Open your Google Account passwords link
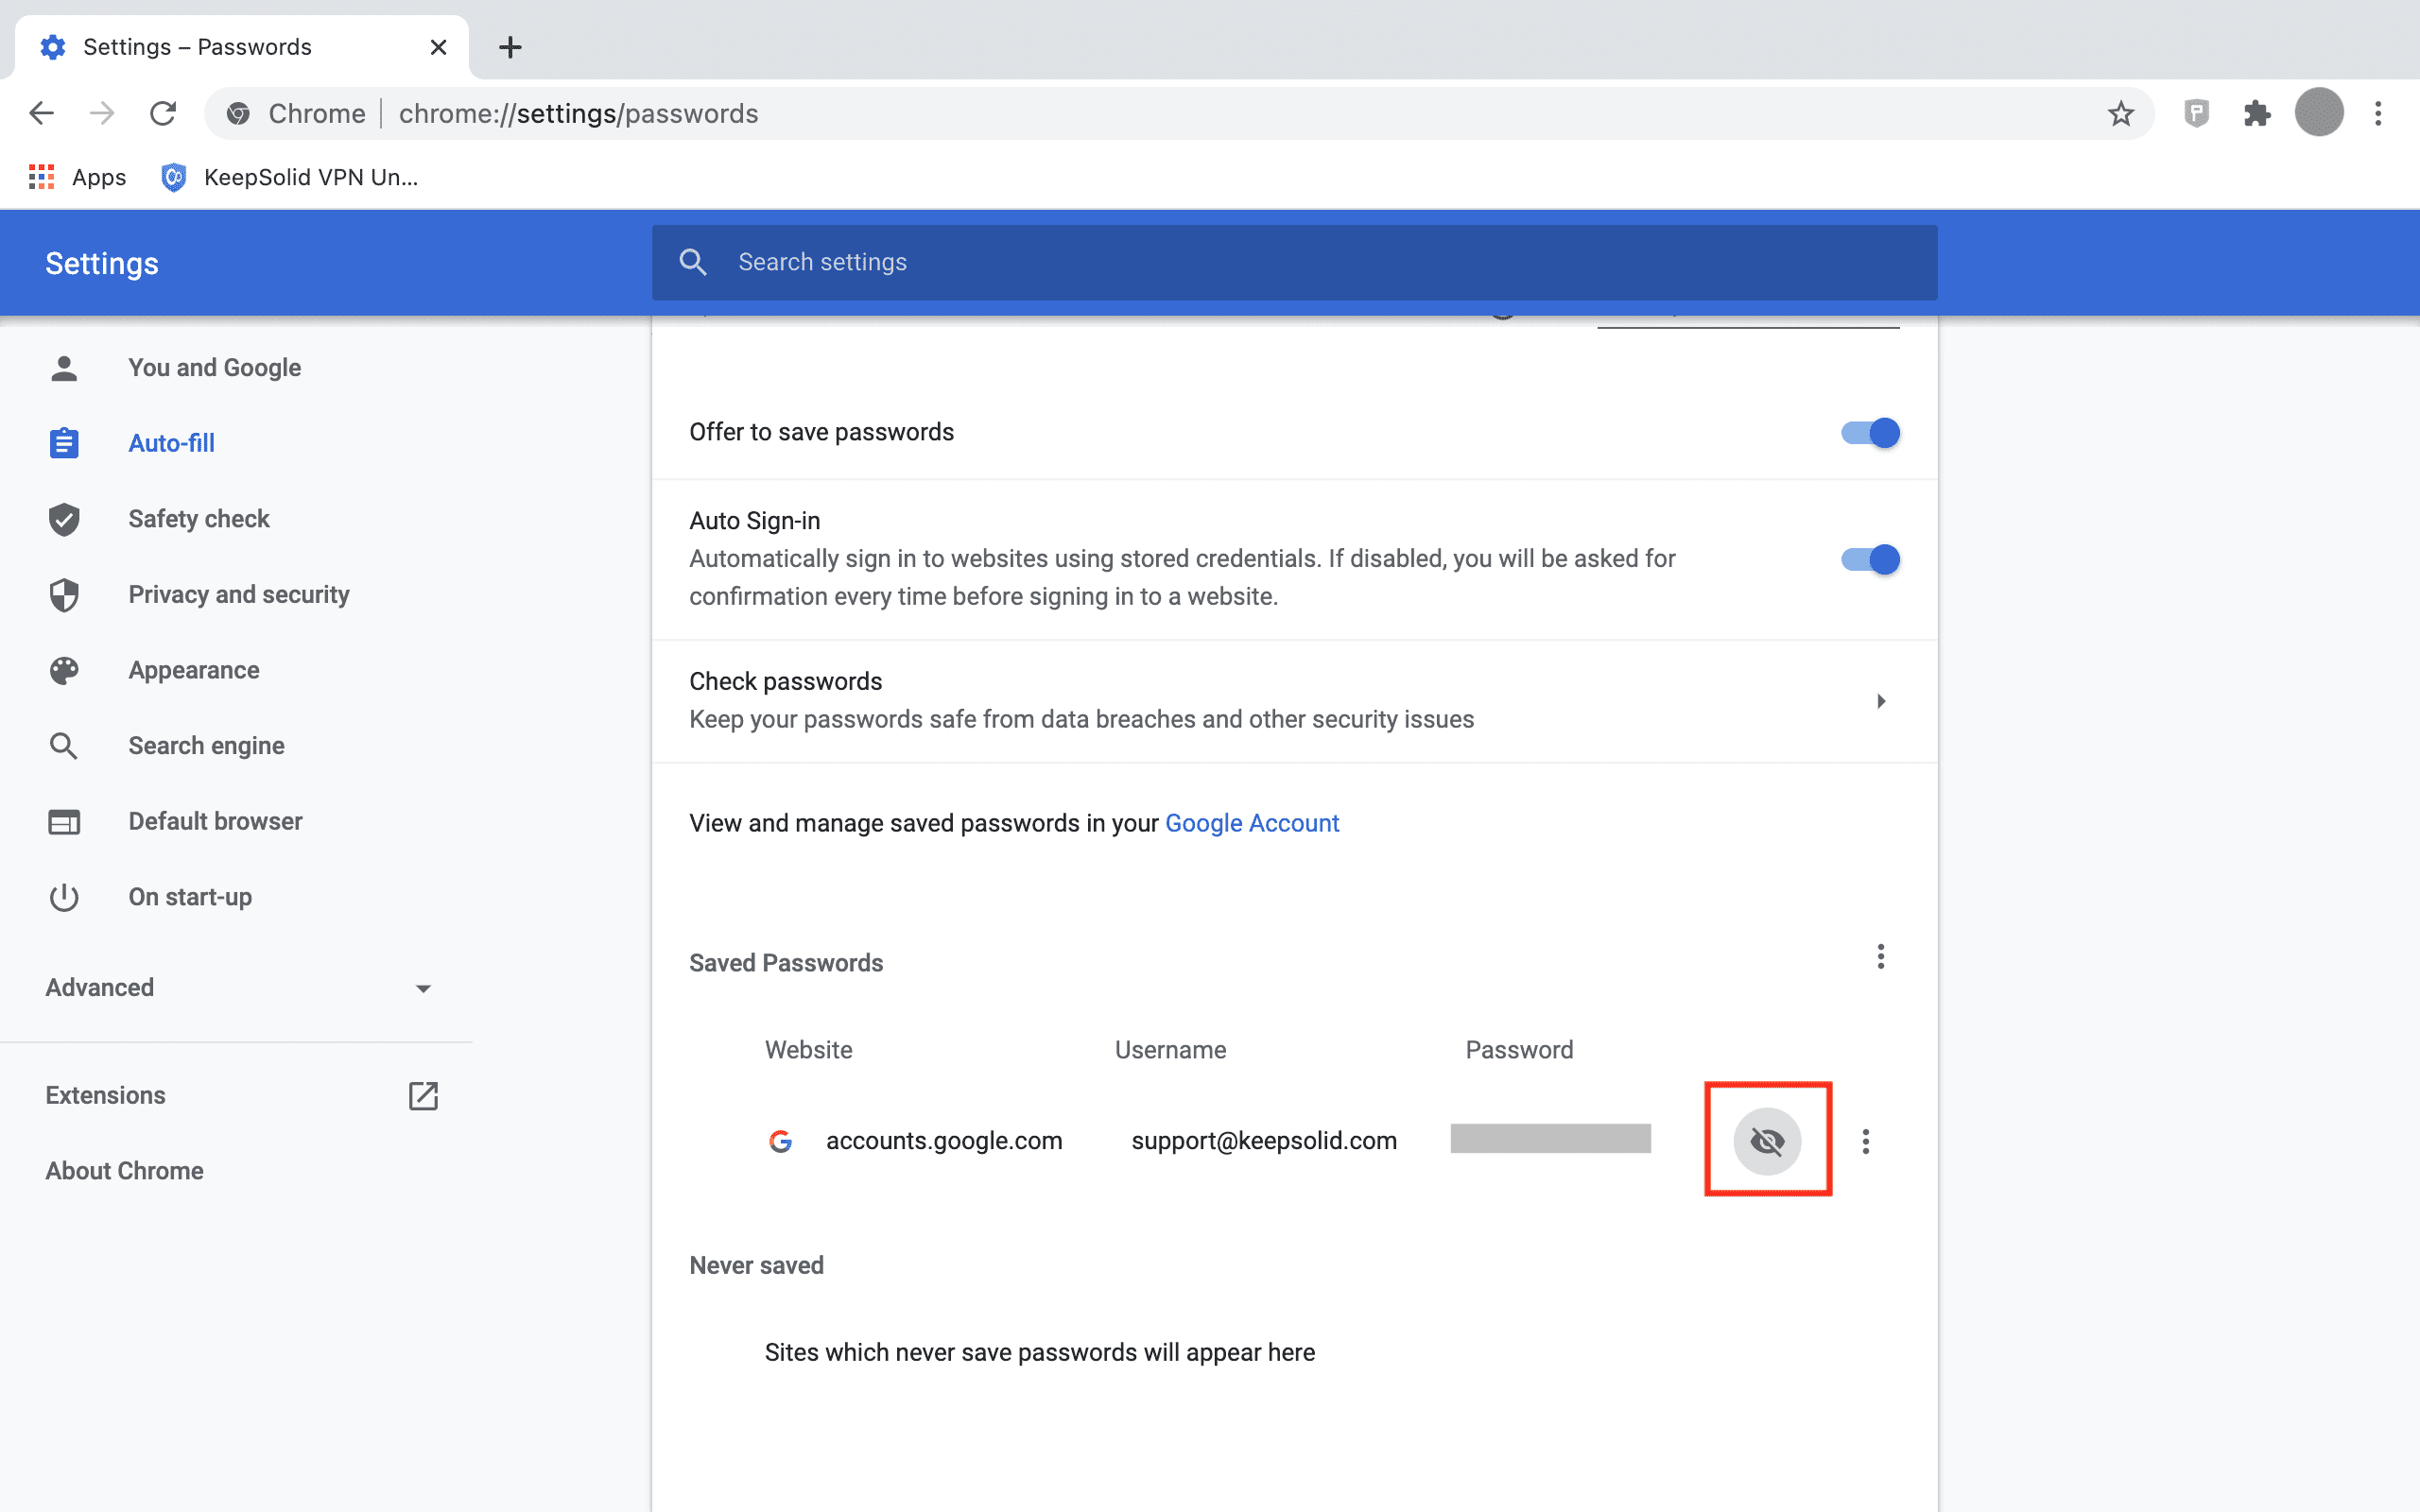 pyautogui.click(x=1251, y=823)
